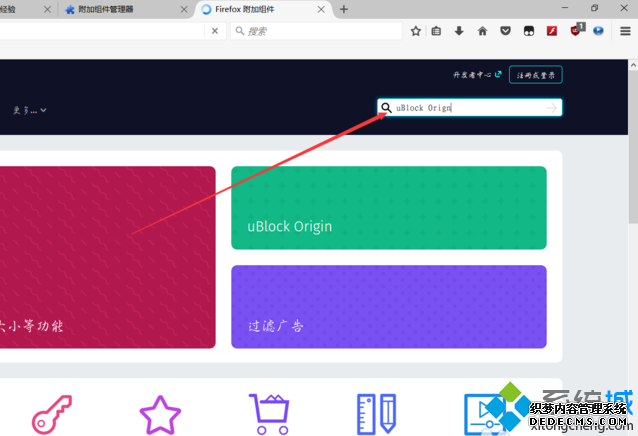
Task: Open the uBlock shield icon with badge
Action: click(575, 31)
